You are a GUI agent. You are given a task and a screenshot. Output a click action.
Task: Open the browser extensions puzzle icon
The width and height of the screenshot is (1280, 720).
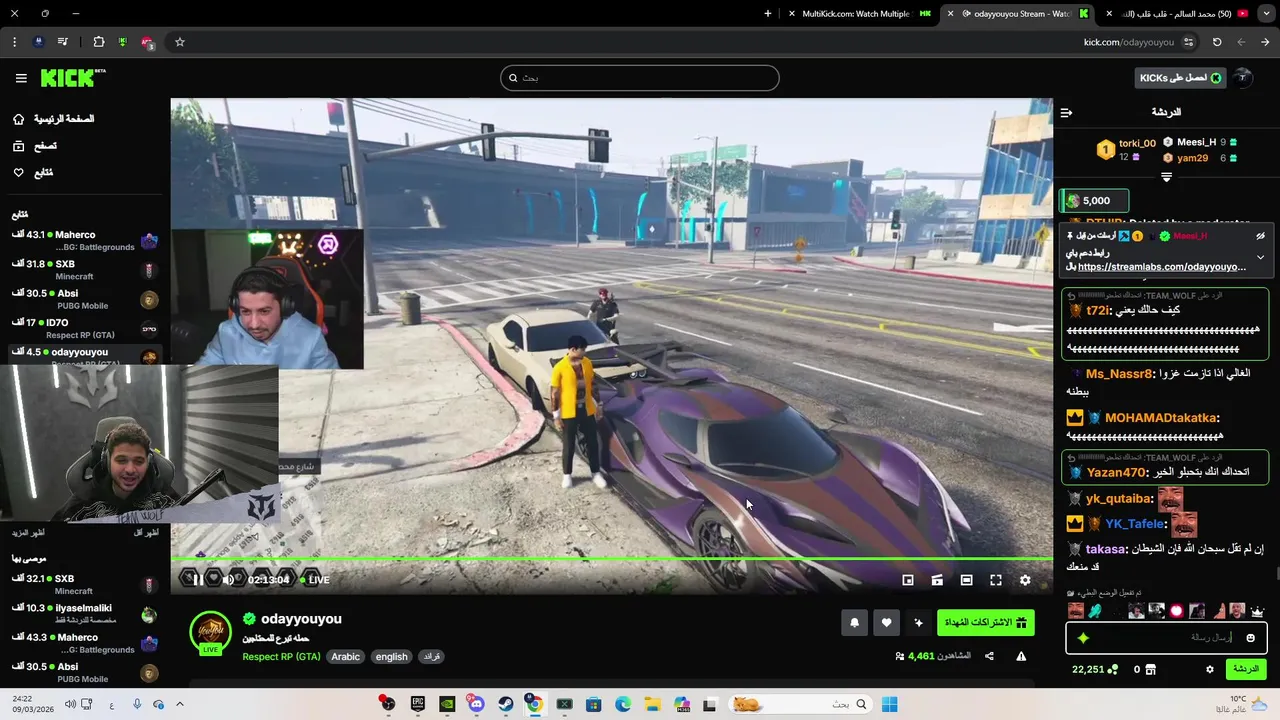click(x=98, y=42)
